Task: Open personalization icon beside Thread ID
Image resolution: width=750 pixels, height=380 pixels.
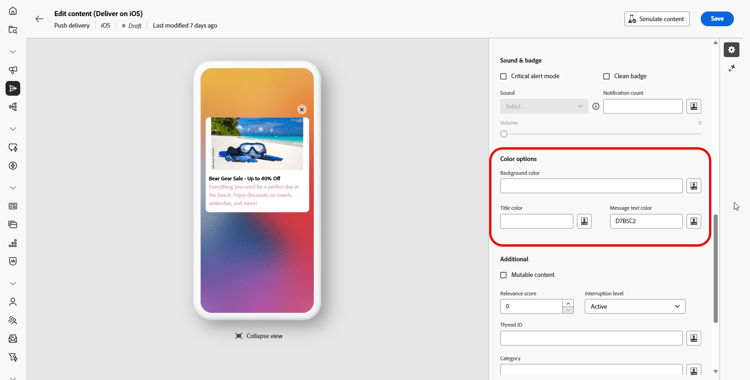Action: (694, 338)
